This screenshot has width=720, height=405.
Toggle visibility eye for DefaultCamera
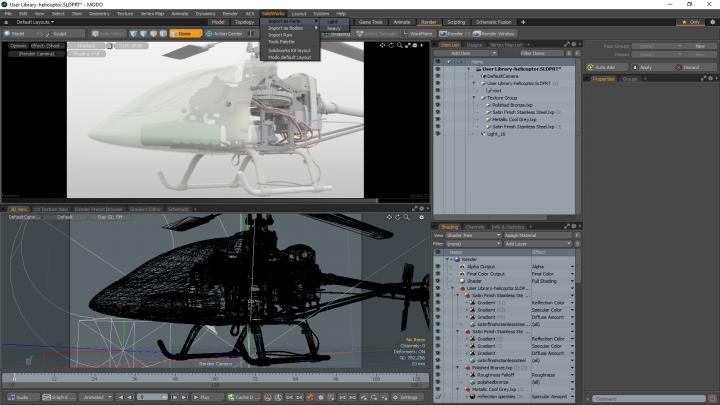coord(438,76)
